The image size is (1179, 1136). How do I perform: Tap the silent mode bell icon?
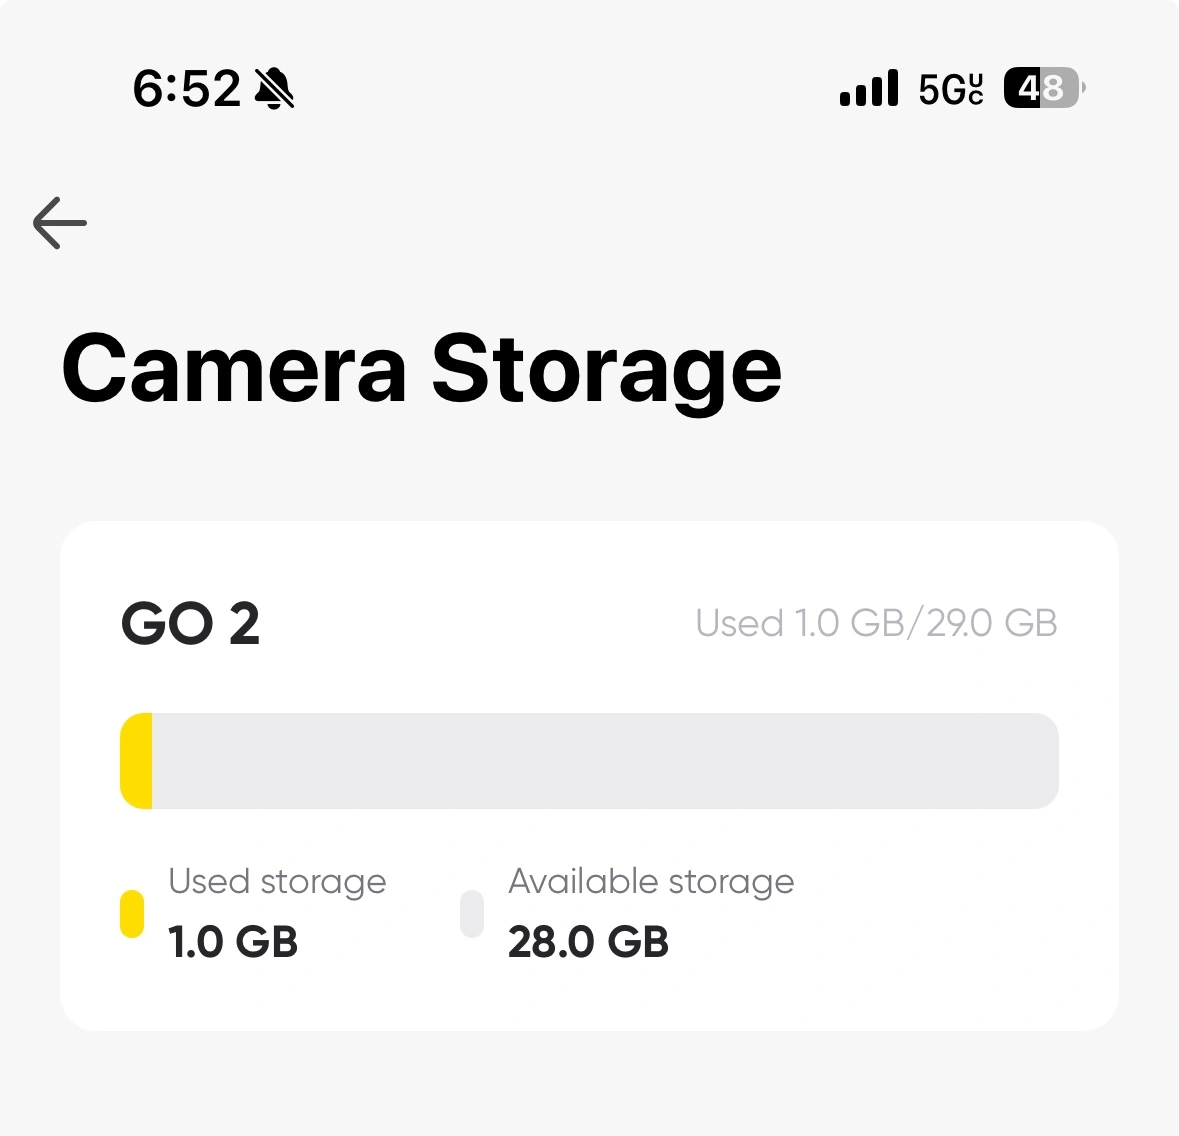[x=274, y=89]
